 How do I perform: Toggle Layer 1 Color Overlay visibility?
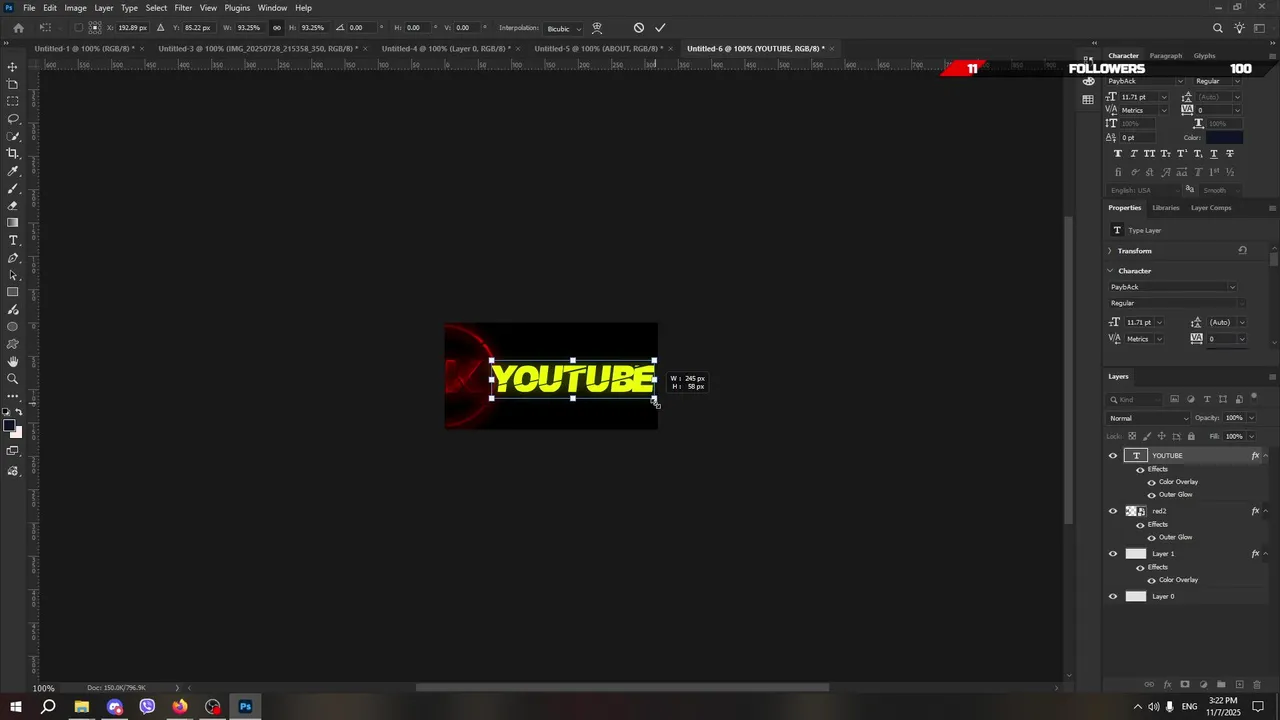1151,580
